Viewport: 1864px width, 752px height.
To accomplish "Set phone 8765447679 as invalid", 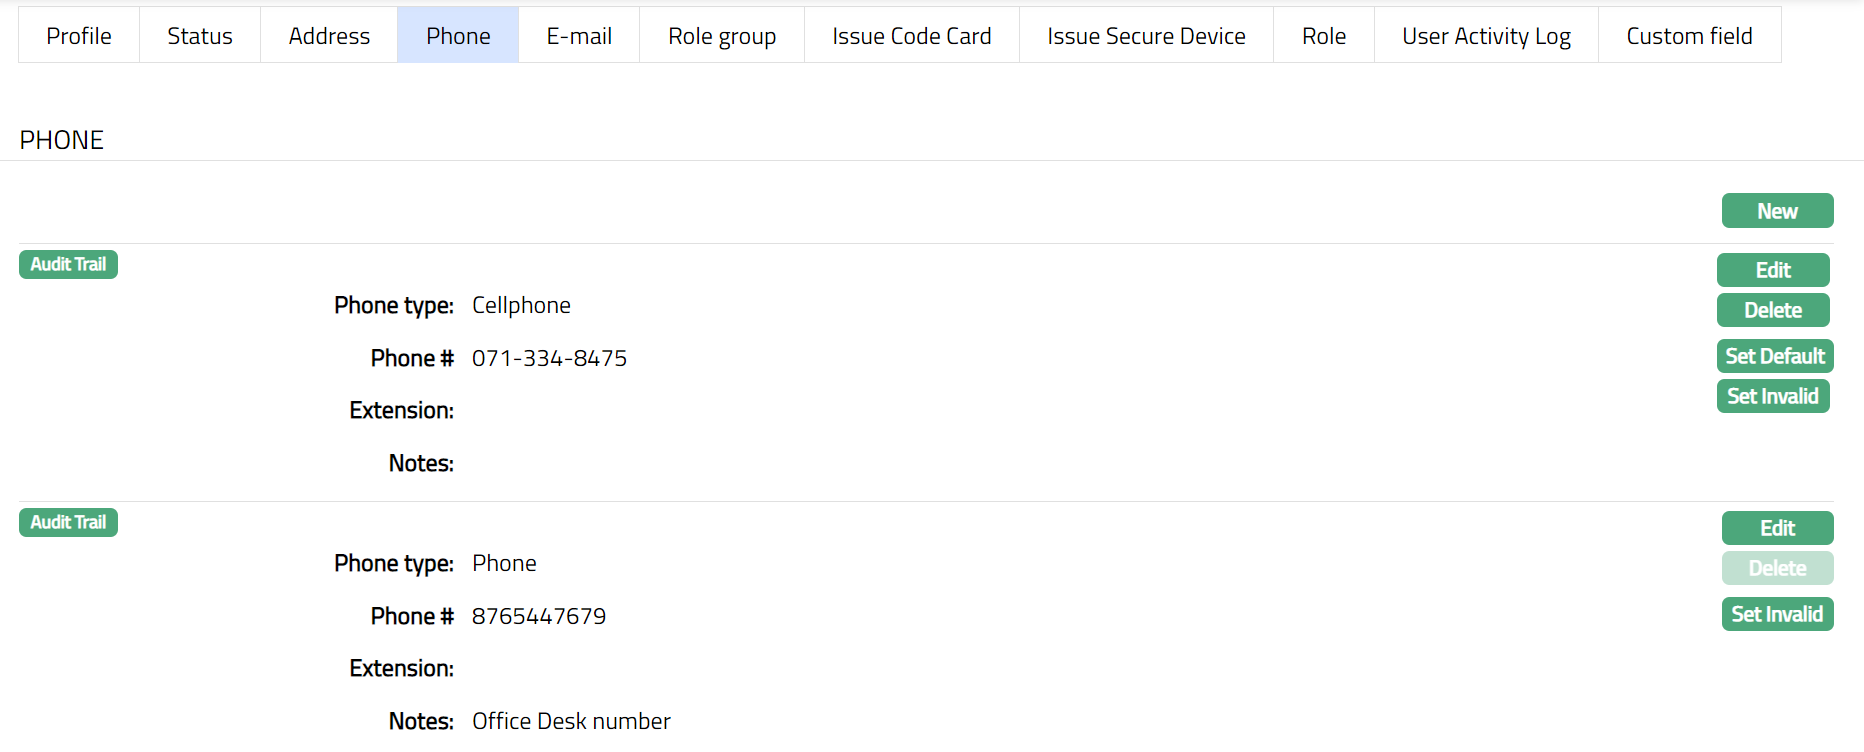I will click(1777, 614).
